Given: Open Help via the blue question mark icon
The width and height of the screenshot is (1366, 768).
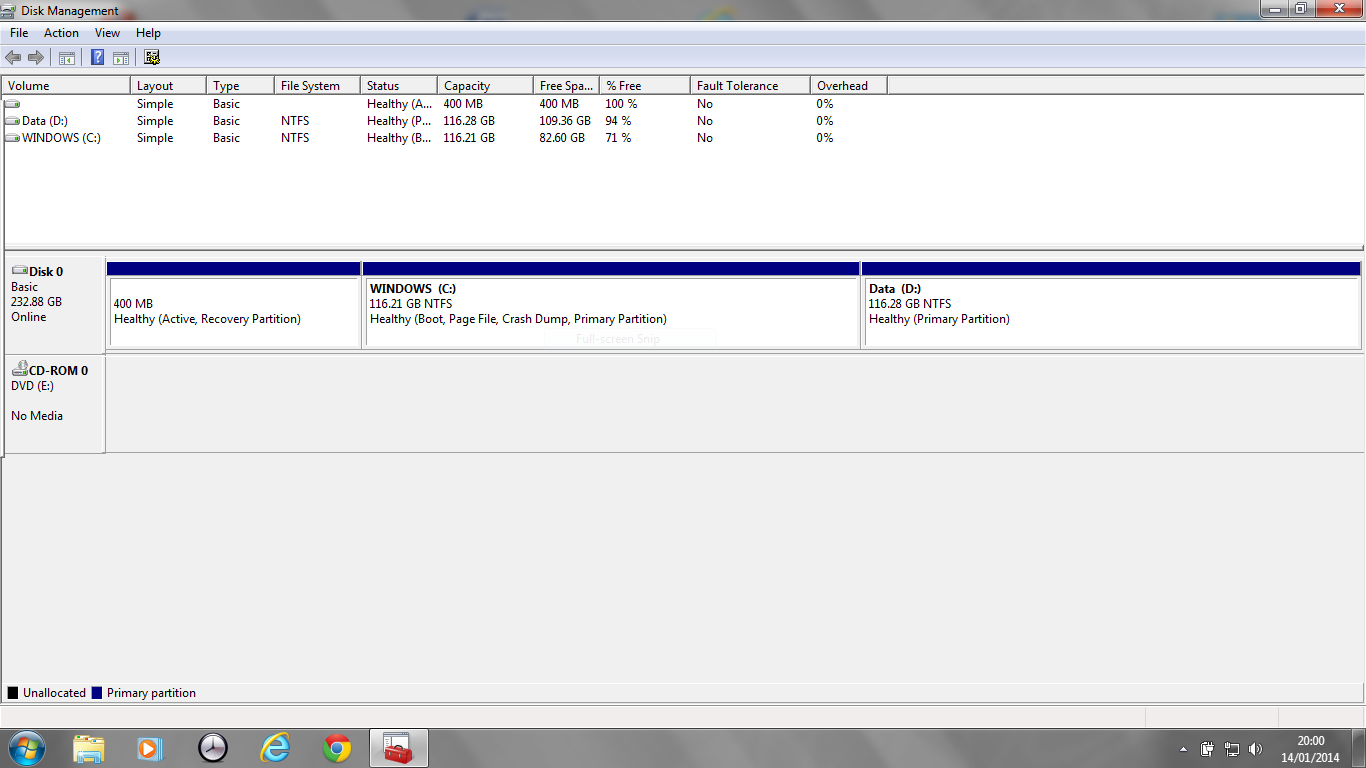Looking at the screenshot, I should (x=97, y=58).
